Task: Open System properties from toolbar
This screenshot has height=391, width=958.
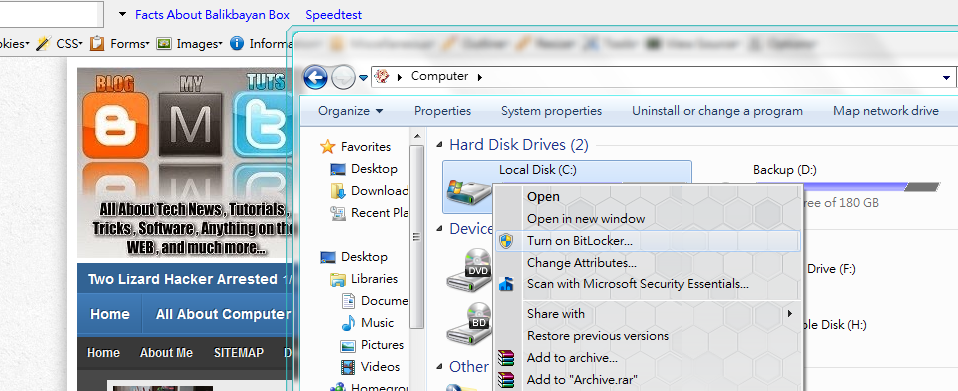Action: [551, 111]
